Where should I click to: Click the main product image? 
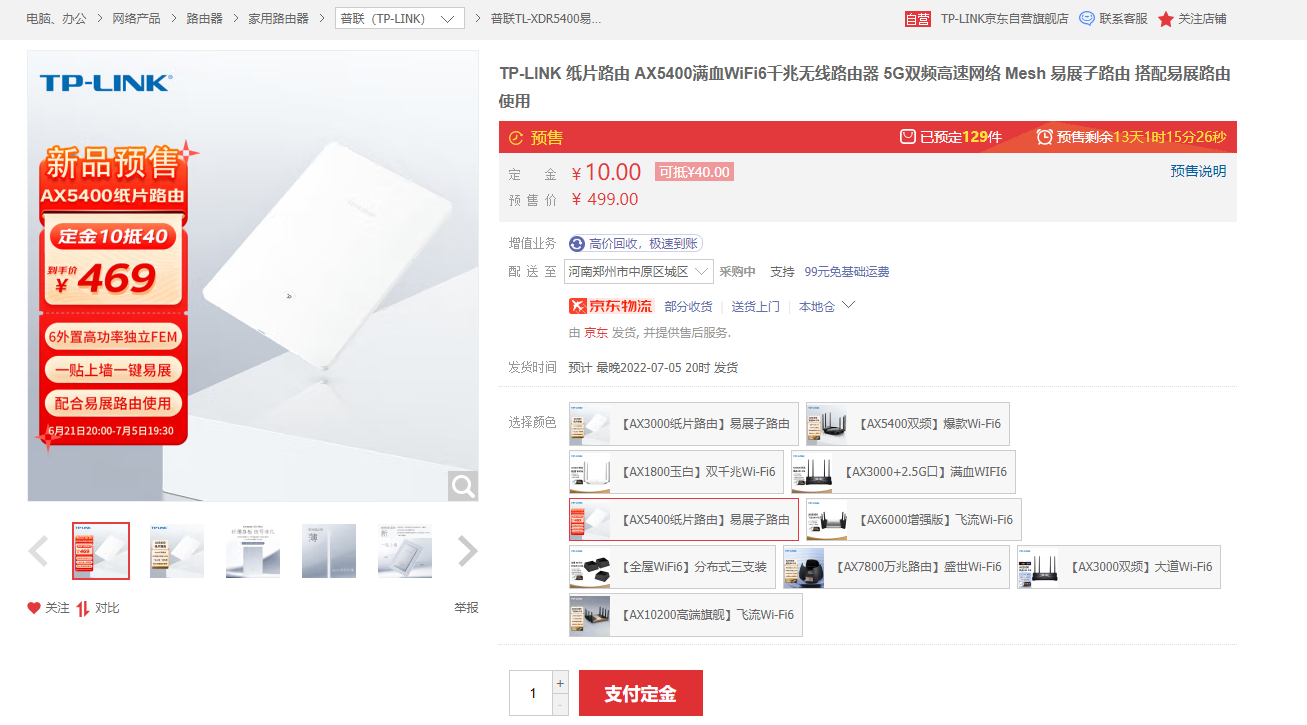[x=253, y=276]
